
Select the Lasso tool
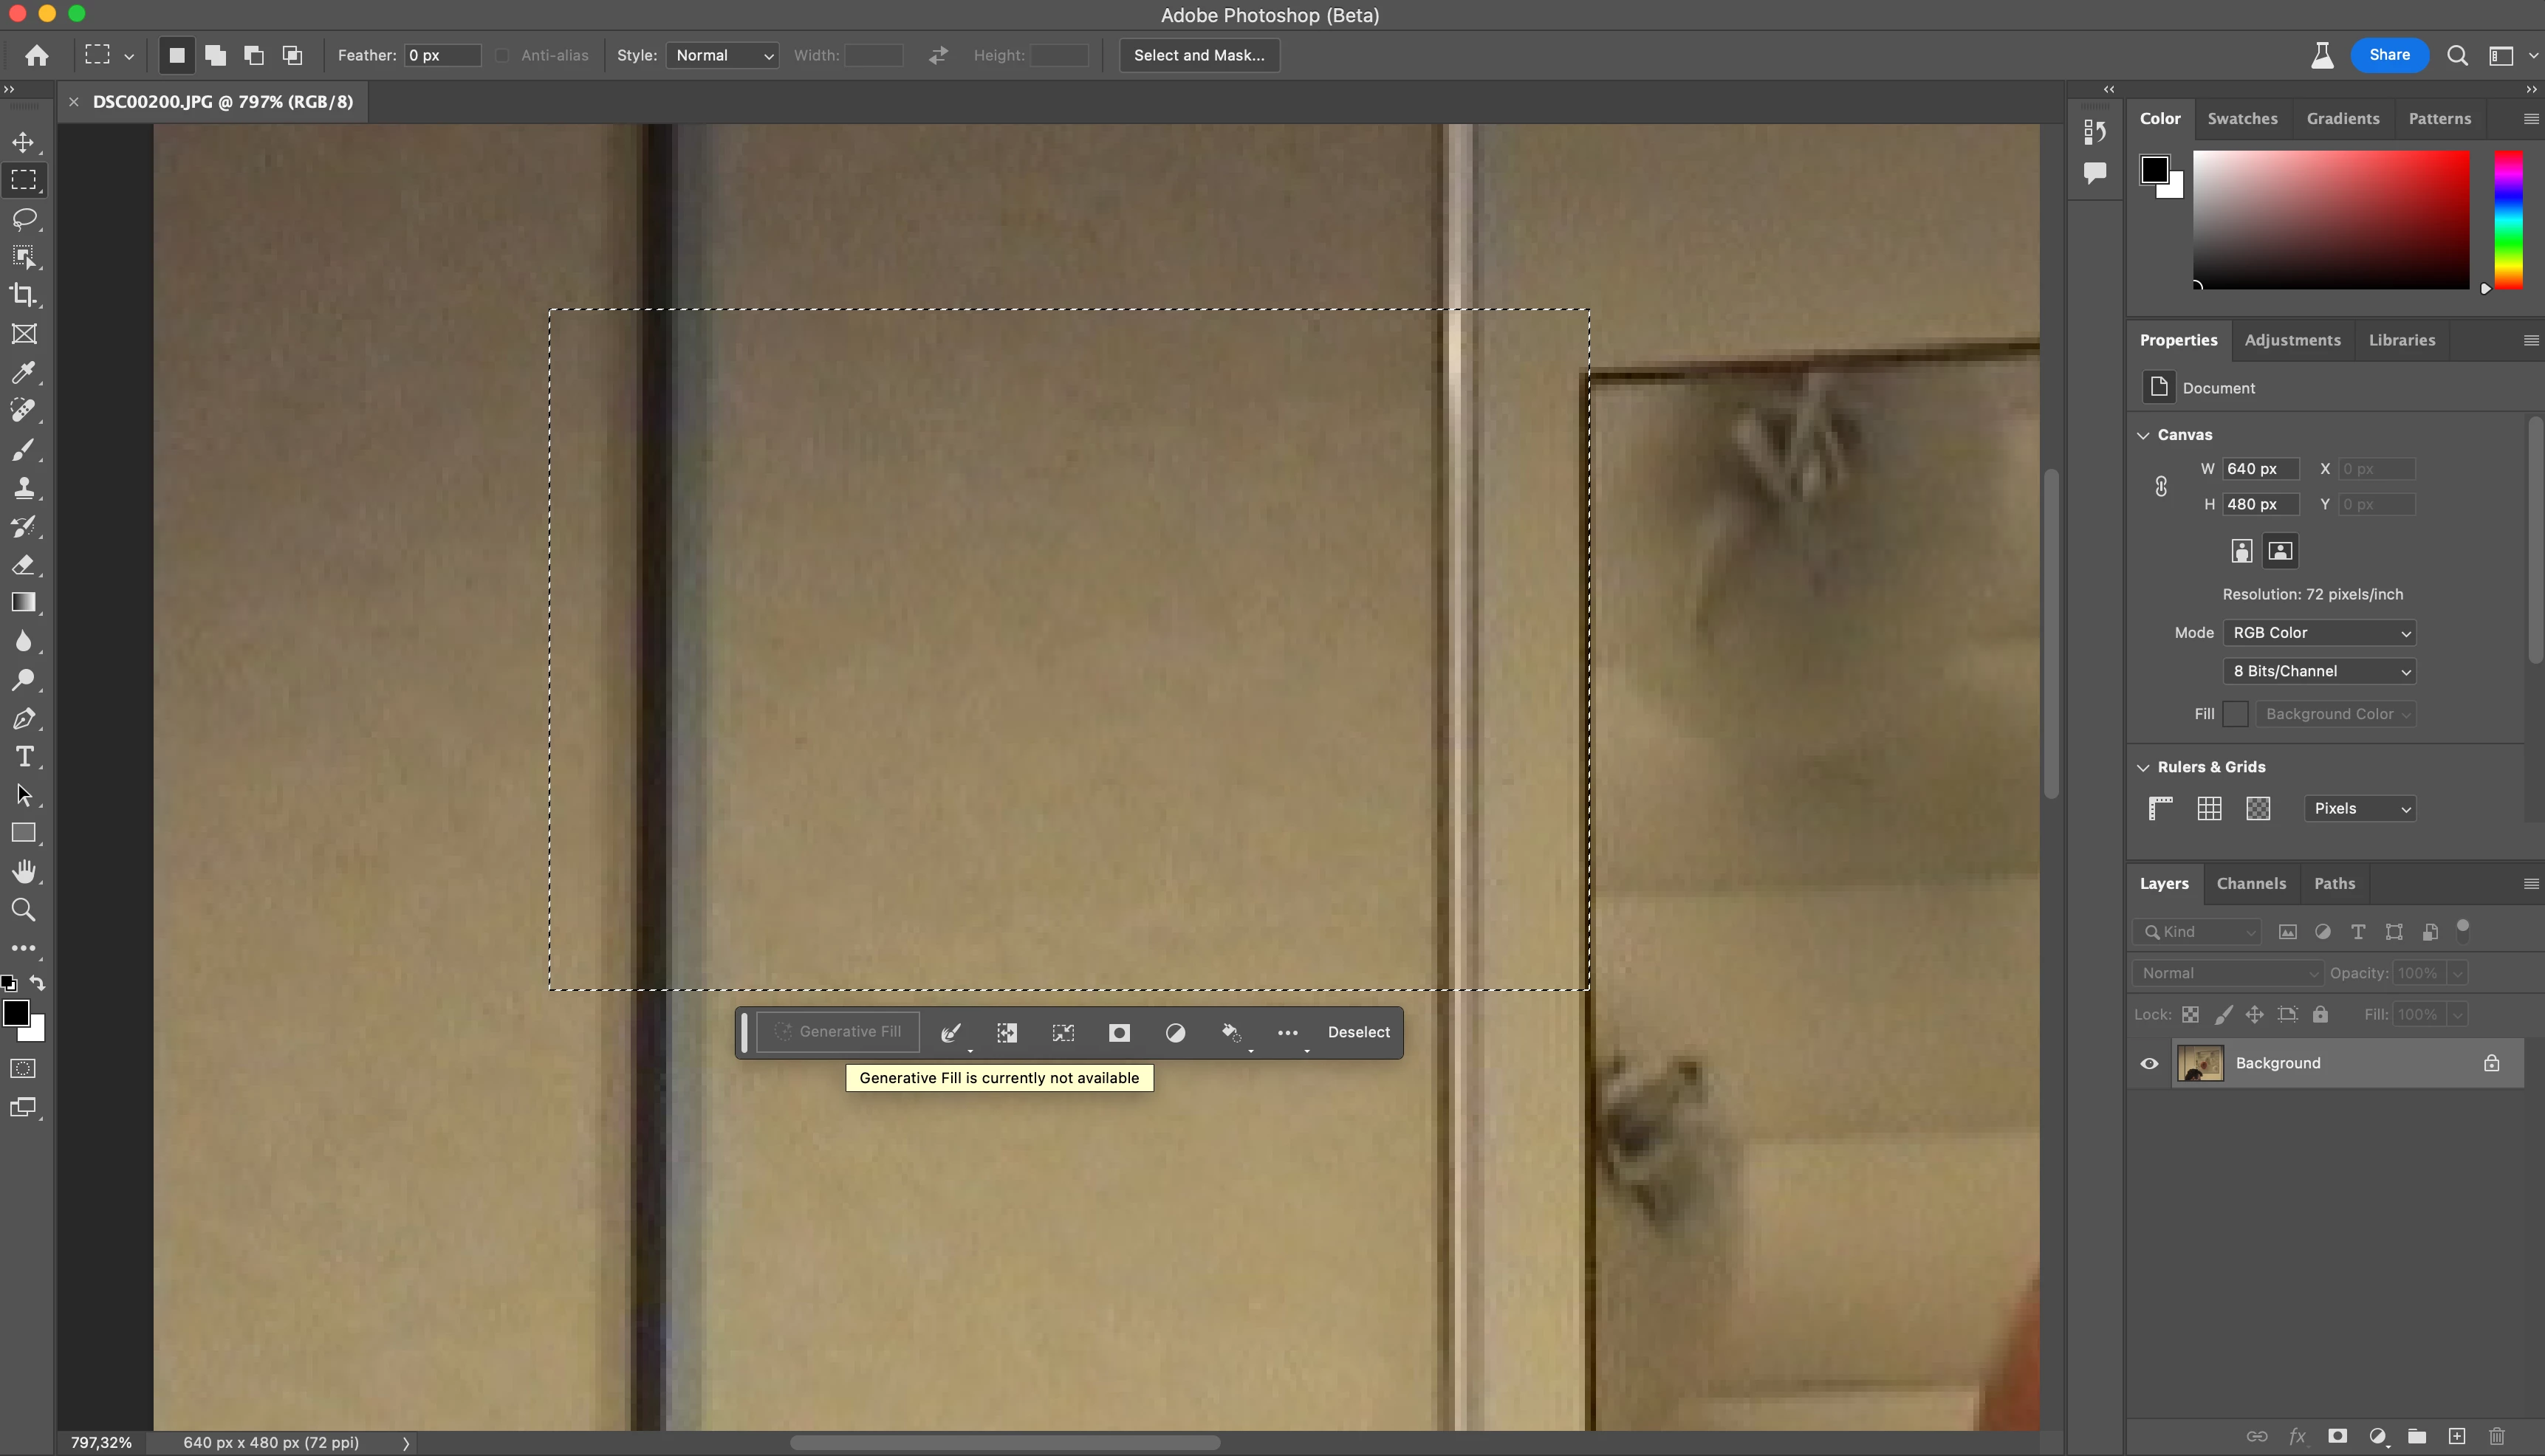pos(24,219)
